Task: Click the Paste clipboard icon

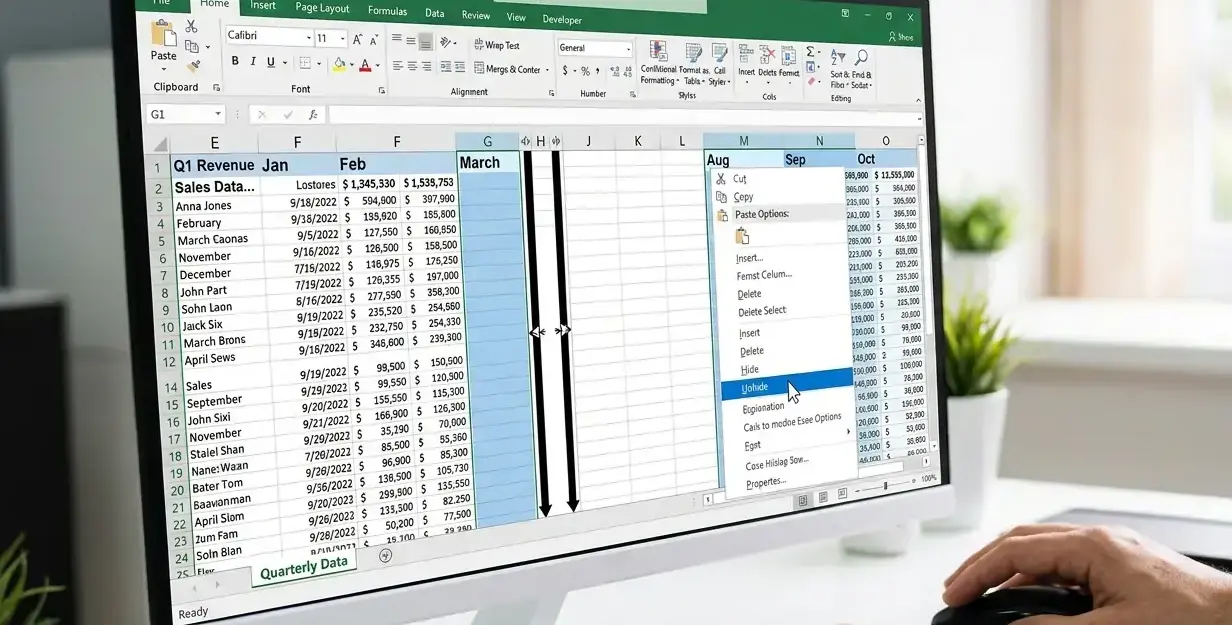Action: pyautogui.click(x=163, y=34)
